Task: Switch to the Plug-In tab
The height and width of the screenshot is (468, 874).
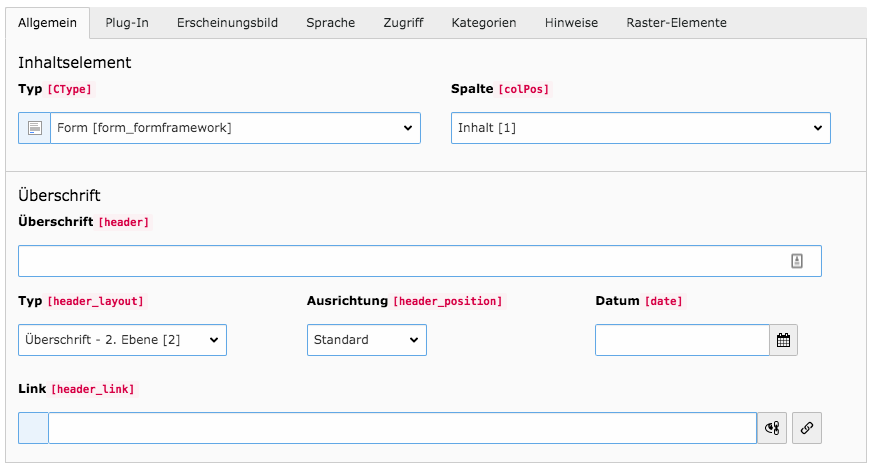Action: coord(127,23)
